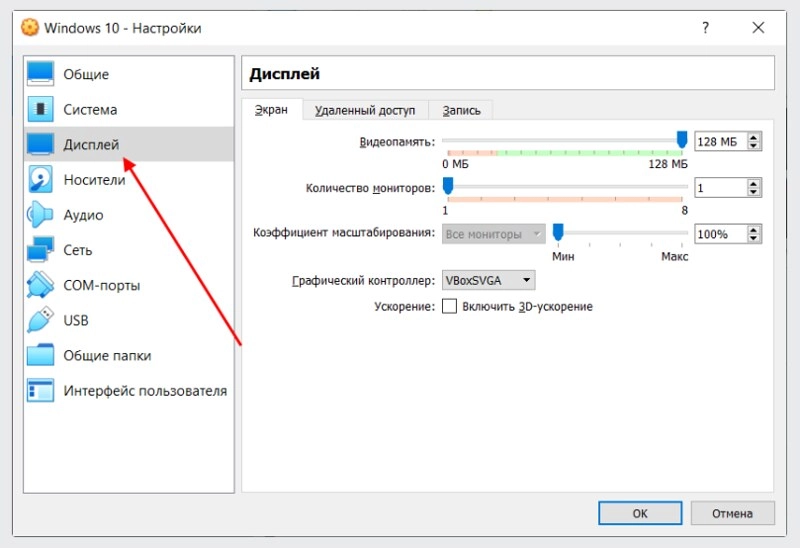Open the Сеть network icon
Image resolution: width=800 pixels, height=548 pixels.
tap(40, 250)
